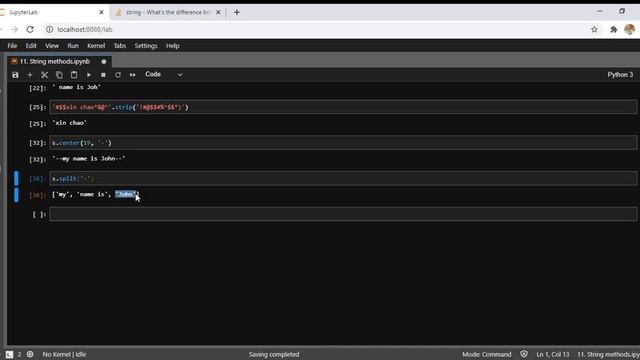Image resolution: width=640 pixels, height=360 pixels.
Task: Restart the kernel with the circular arrow icon
Action: (x=118, y=75)
